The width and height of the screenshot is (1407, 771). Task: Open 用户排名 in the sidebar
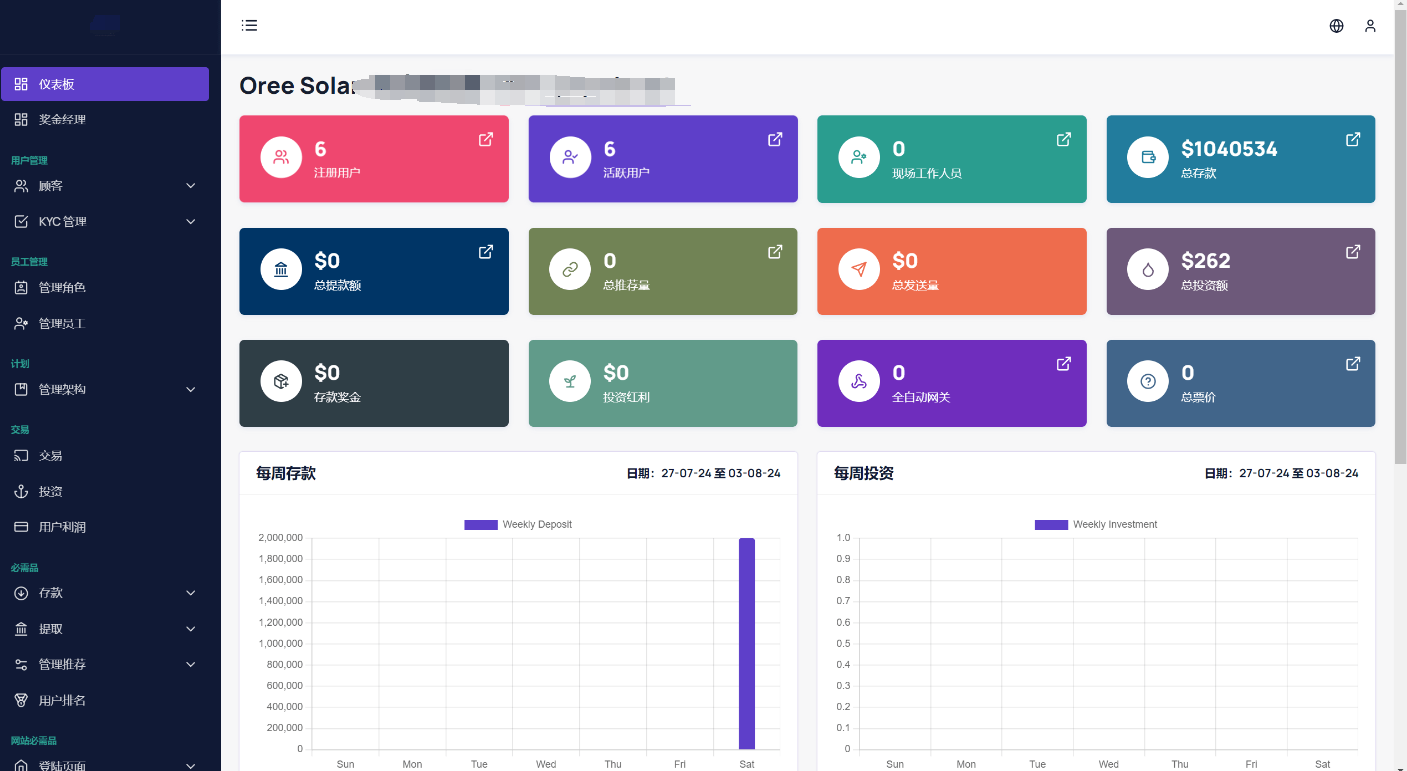[105, 701]
